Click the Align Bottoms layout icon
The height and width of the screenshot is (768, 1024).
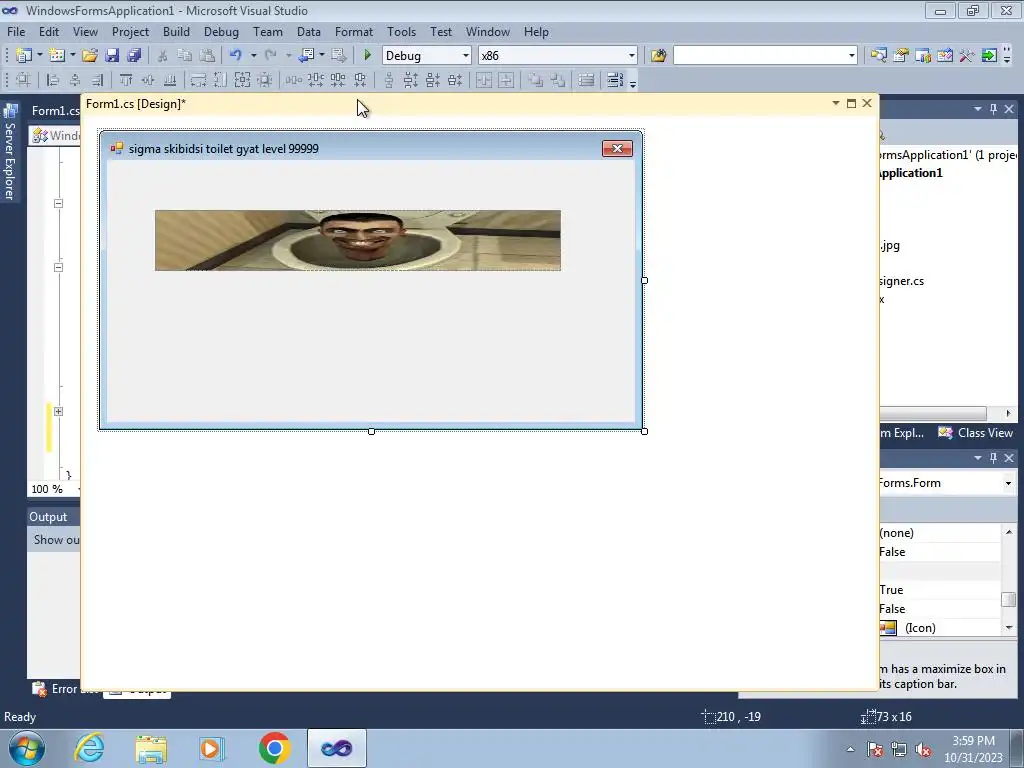pyautogui.click(x=170, y=80)
